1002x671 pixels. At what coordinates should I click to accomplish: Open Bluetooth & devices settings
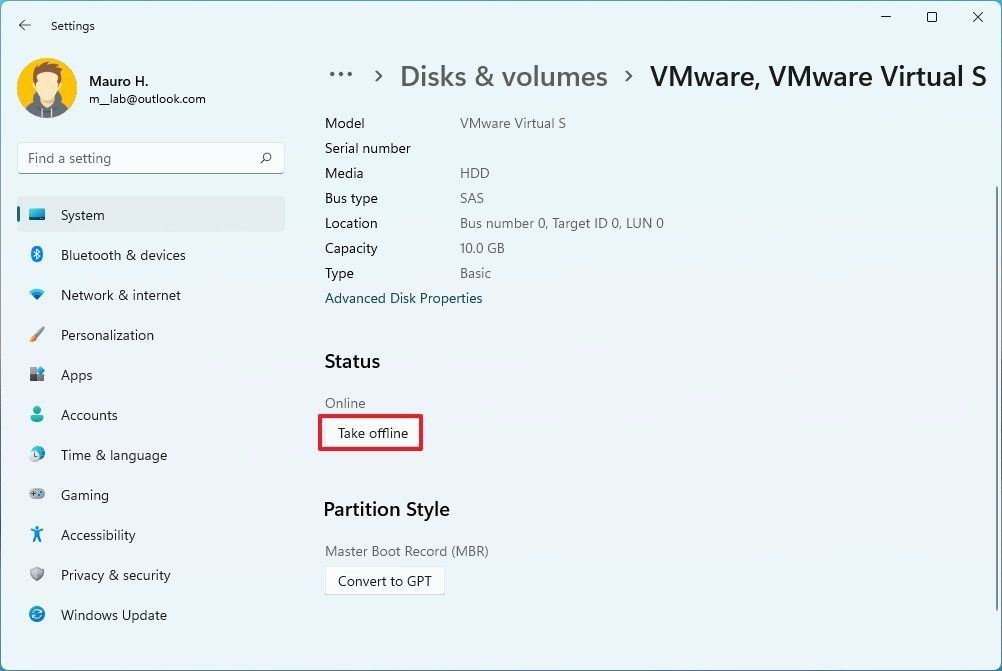click(122, 255)
